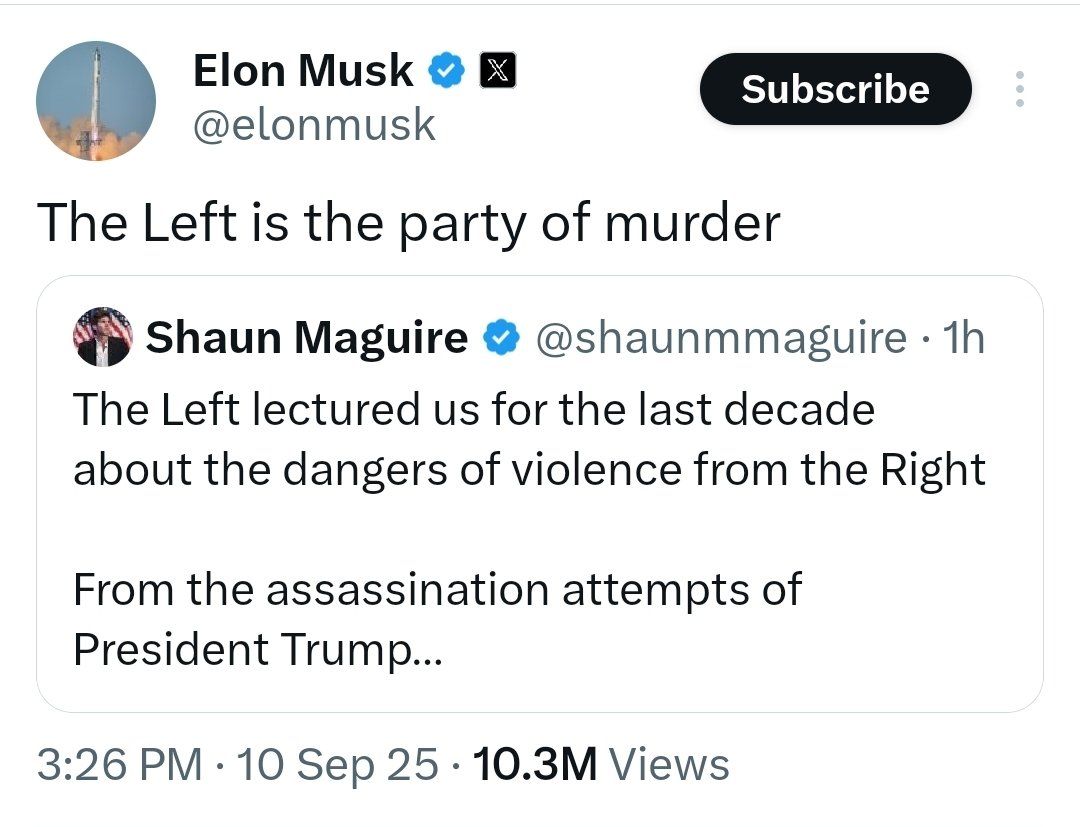1080x827 pixels.
Task: Open the rocket launch profile picture
Action: (x=96, y=101)
